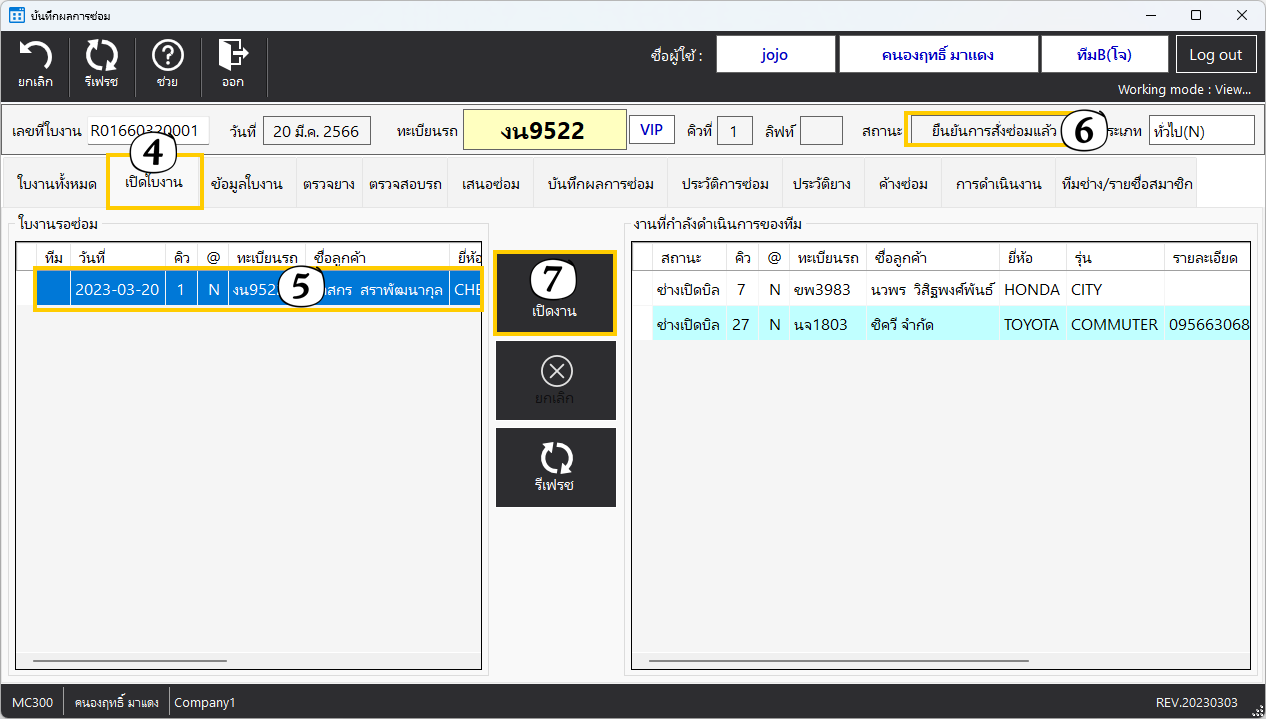The height and width of the screenshot is (719, 1266).
Task: Exit using the ออก door icon
Action: tap(233, 64)
